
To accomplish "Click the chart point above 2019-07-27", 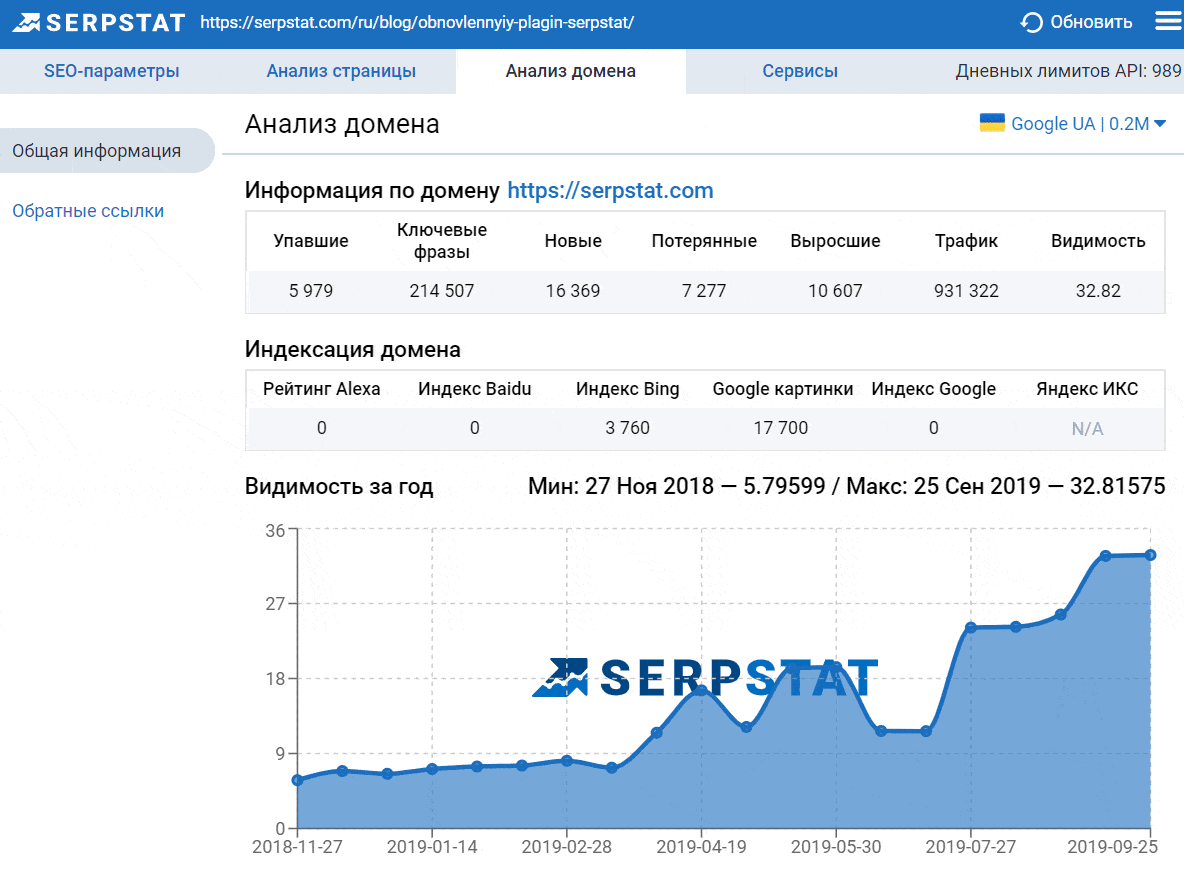I will click(971, 627).
